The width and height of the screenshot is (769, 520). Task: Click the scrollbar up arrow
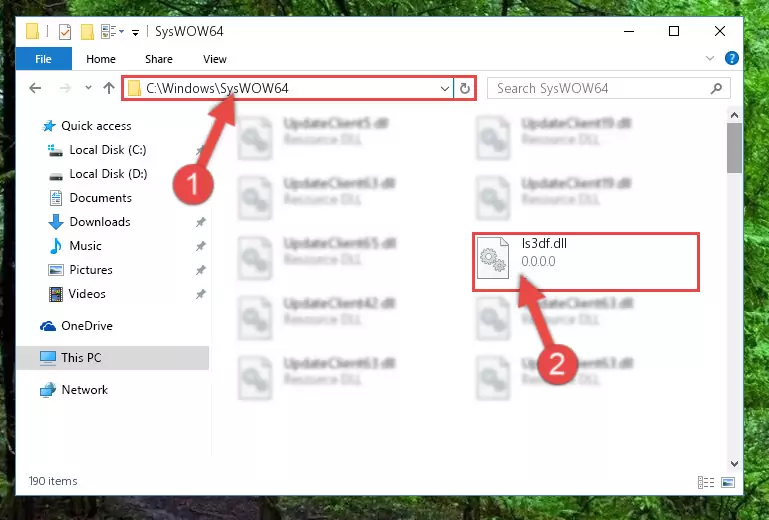tap(734, 115)
